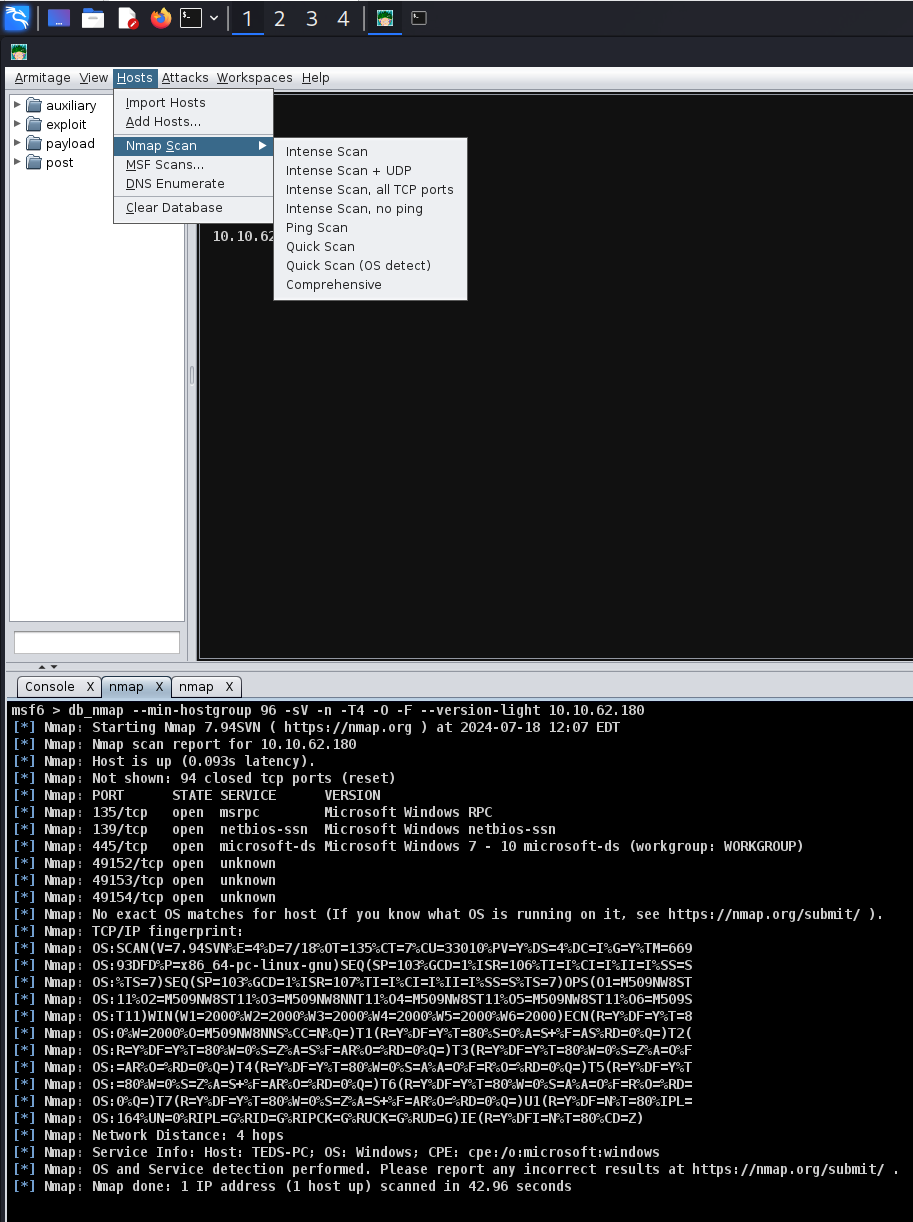This screenshot has height=1222, width=913.
Task: Switch to workspace 4
Action: [344, 18]
